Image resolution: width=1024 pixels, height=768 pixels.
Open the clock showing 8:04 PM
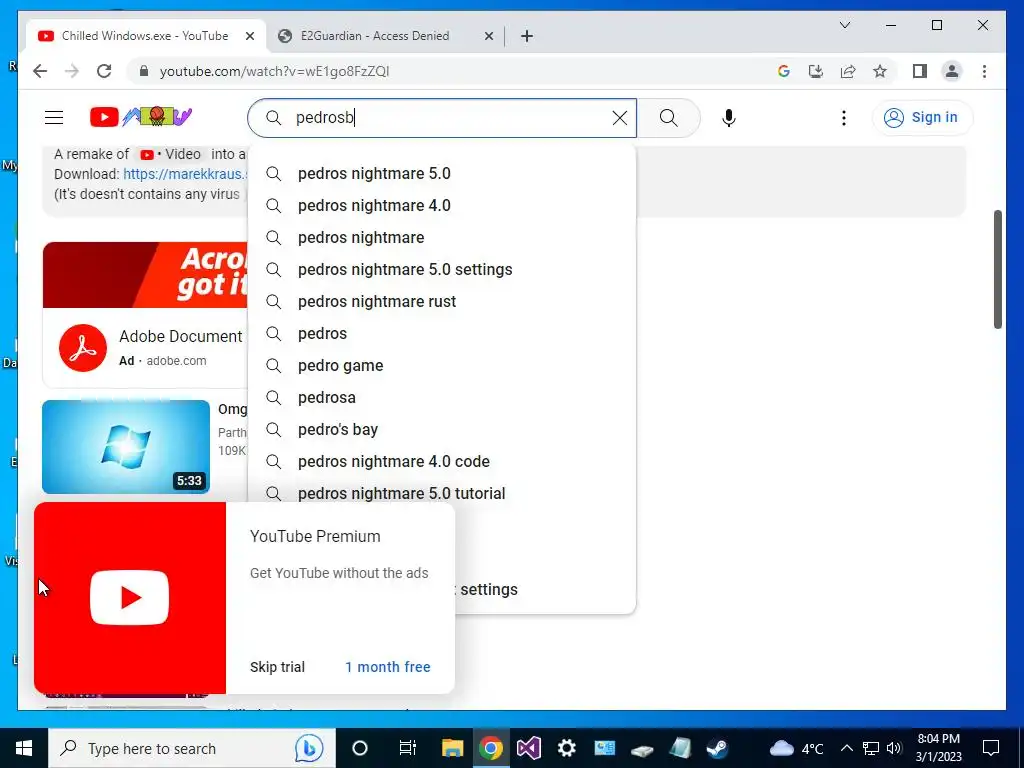coord(938,748)
